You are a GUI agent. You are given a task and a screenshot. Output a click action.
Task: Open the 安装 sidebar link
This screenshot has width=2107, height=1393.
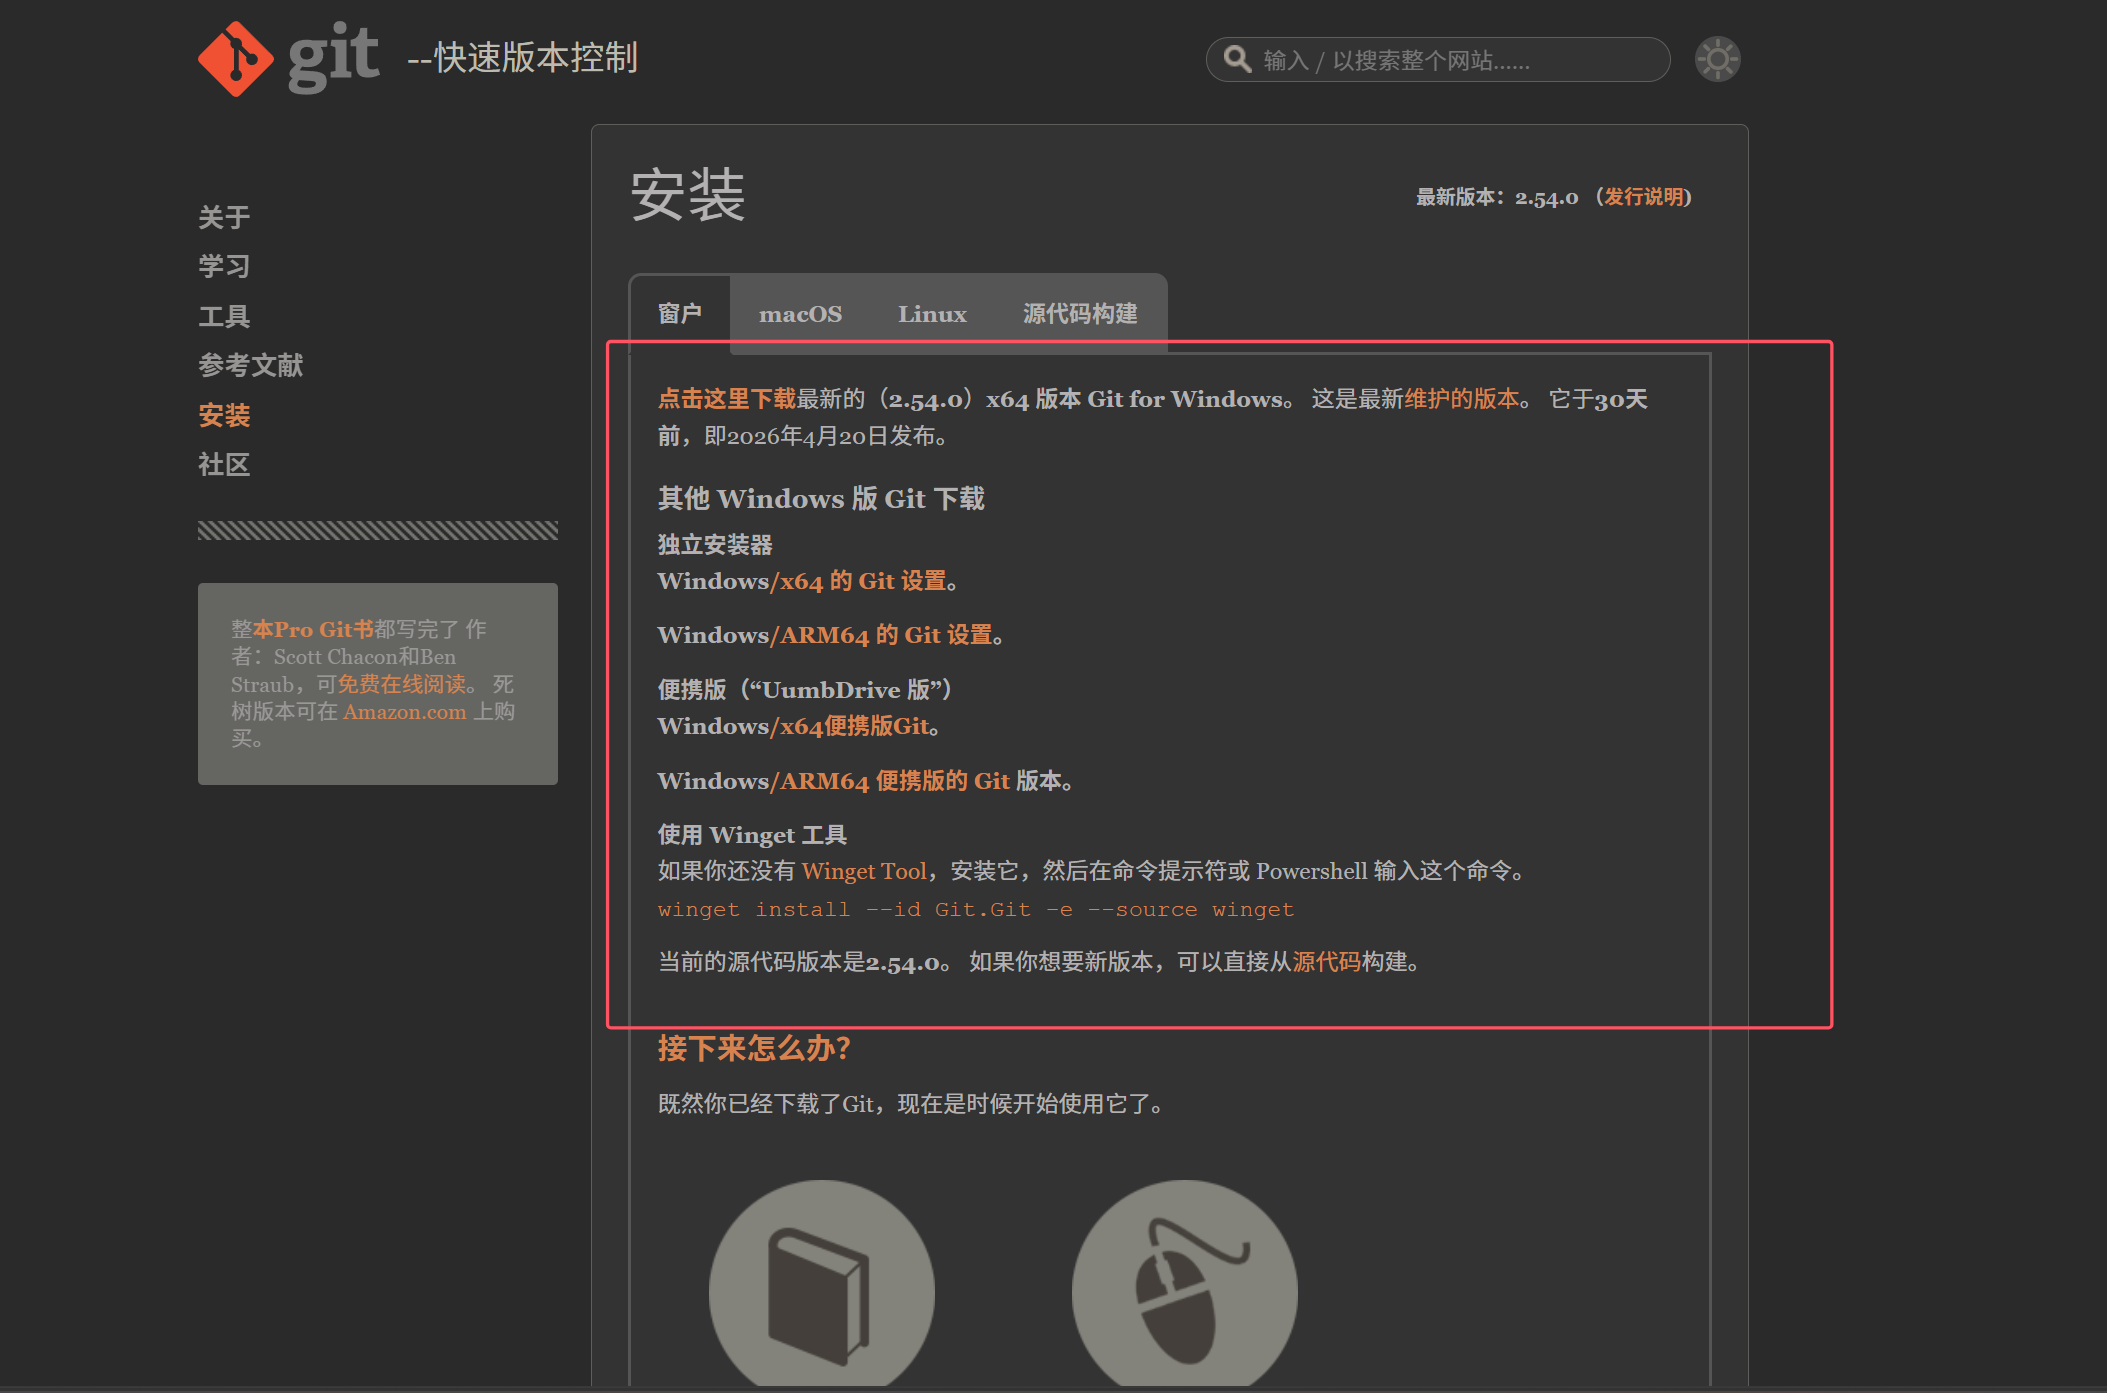pos(224,415)
